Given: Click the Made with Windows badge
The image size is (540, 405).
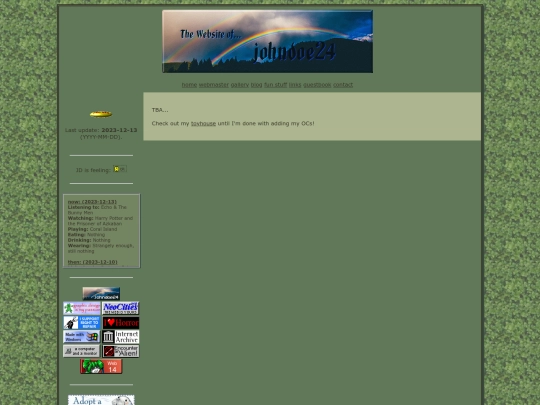Looking at the screenshot, I should pos(82,337).
